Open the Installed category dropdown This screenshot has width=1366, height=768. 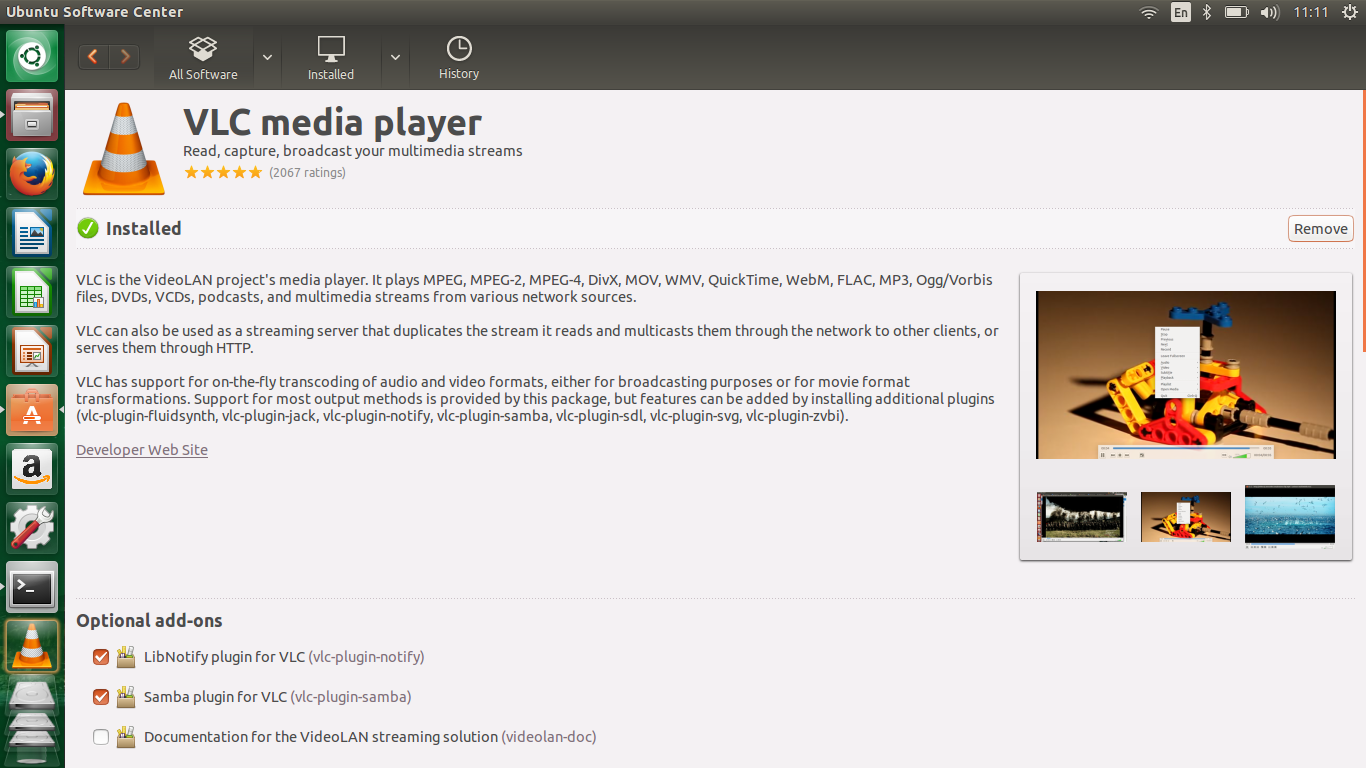(395, 57)
